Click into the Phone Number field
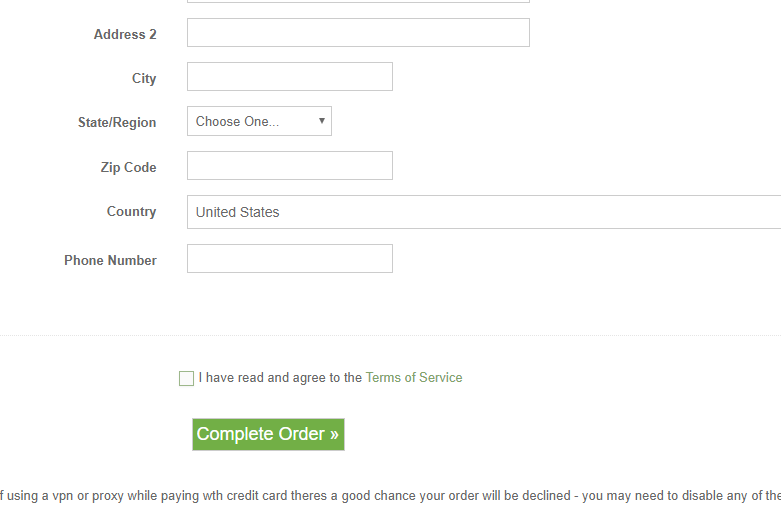 tap(290, 258)
